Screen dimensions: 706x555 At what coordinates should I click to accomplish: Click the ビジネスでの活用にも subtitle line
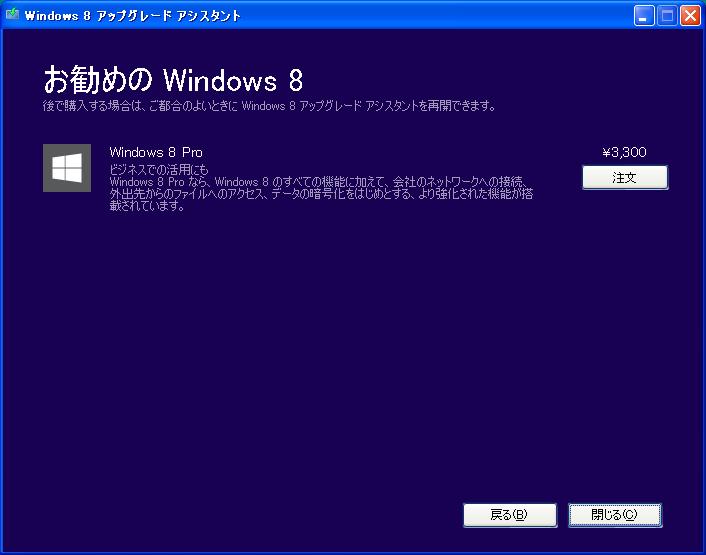coord(159,170)
